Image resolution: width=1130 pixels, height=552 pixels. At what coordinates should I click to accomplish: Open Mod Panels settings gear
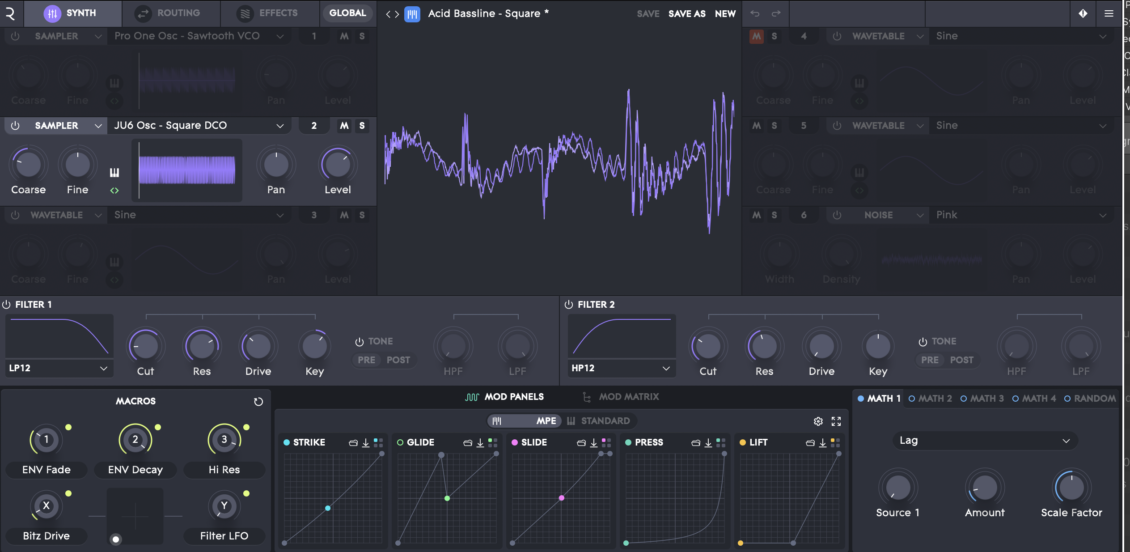coord(818,422)
